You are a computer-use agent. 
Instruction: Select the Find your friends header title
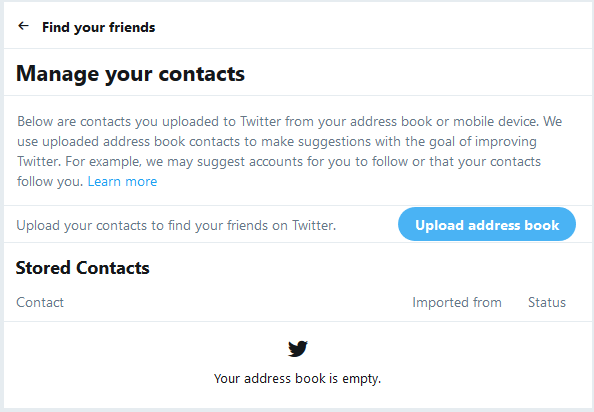[x=98, y=27]
